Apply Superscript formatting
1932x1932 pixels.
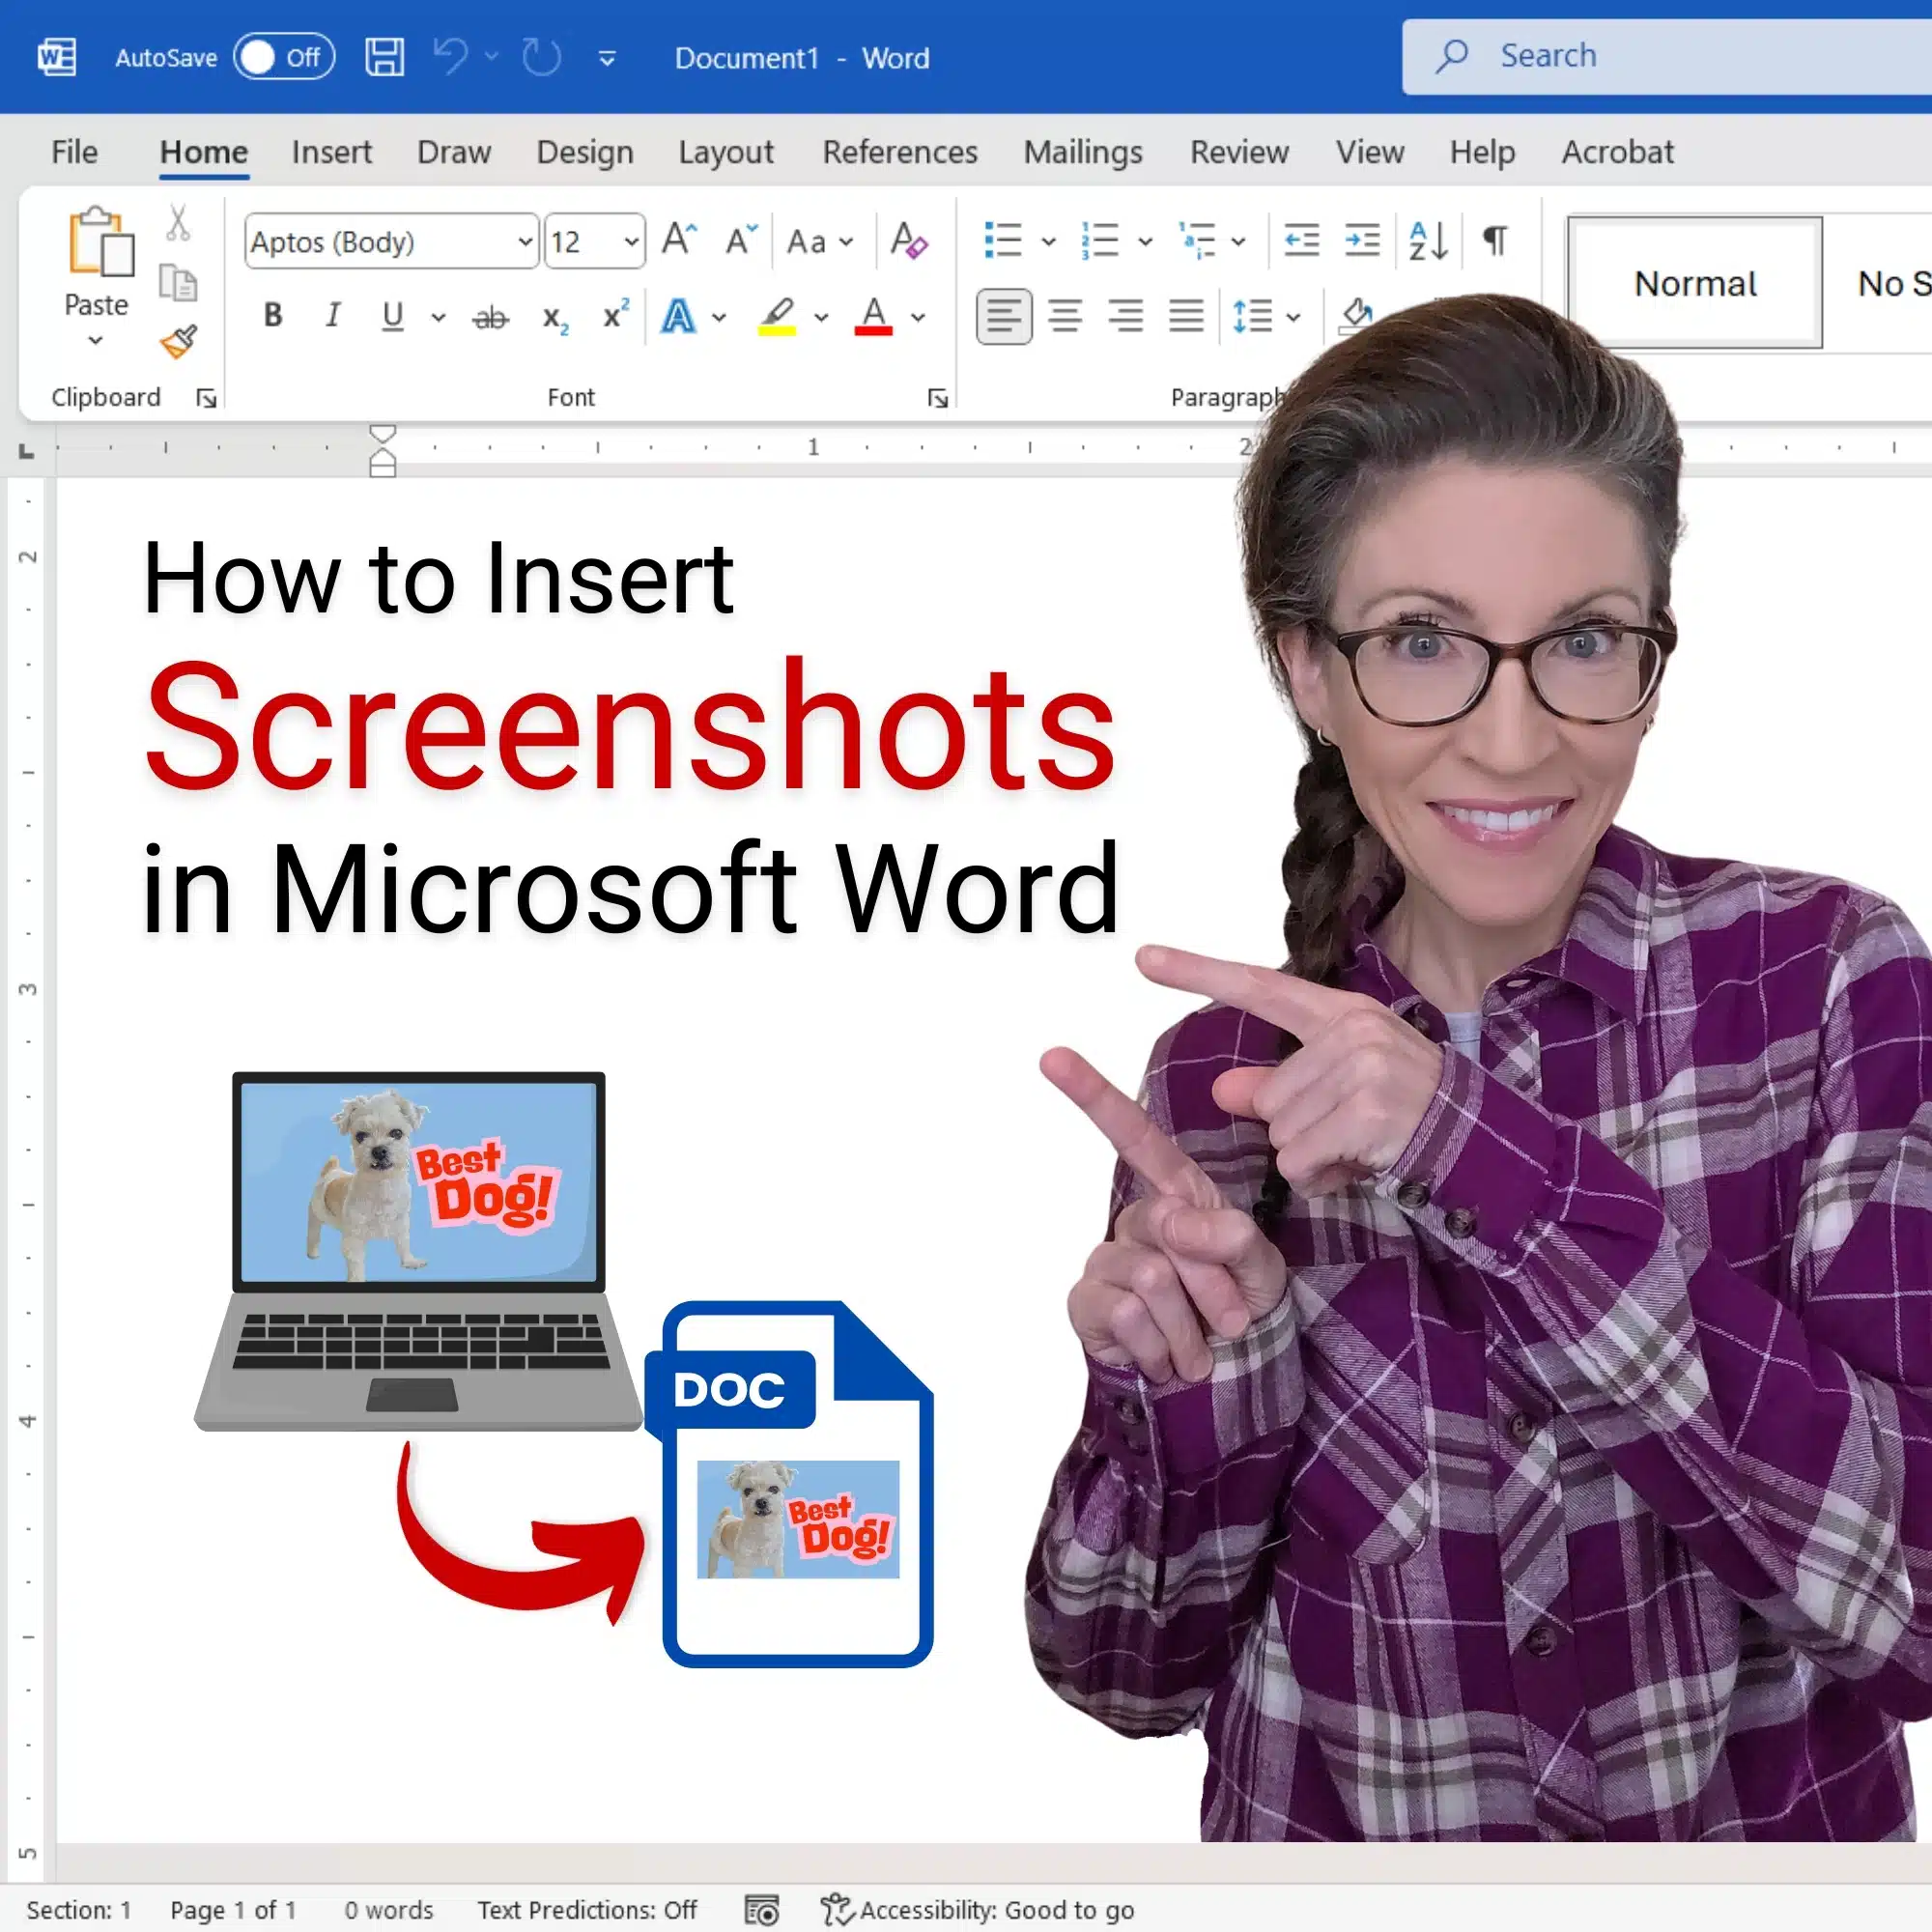coord(616,314)
